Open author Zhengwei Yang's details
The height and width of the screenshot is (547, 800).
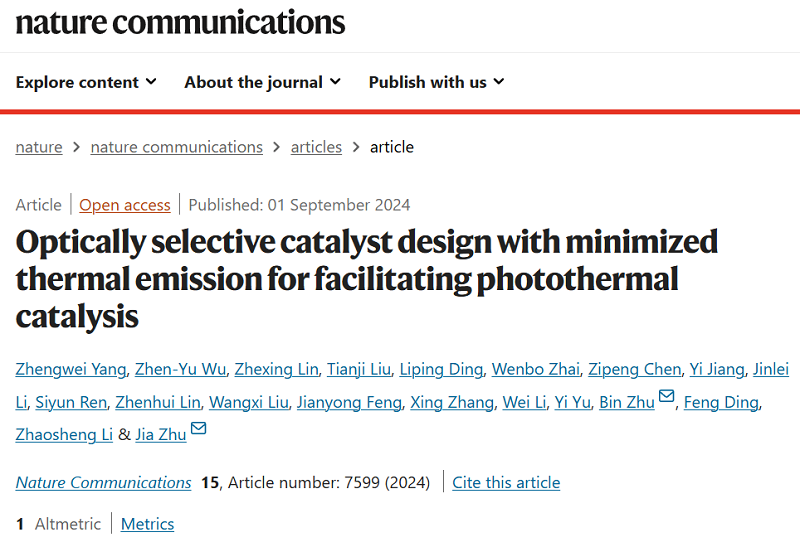tap(71, 370)
